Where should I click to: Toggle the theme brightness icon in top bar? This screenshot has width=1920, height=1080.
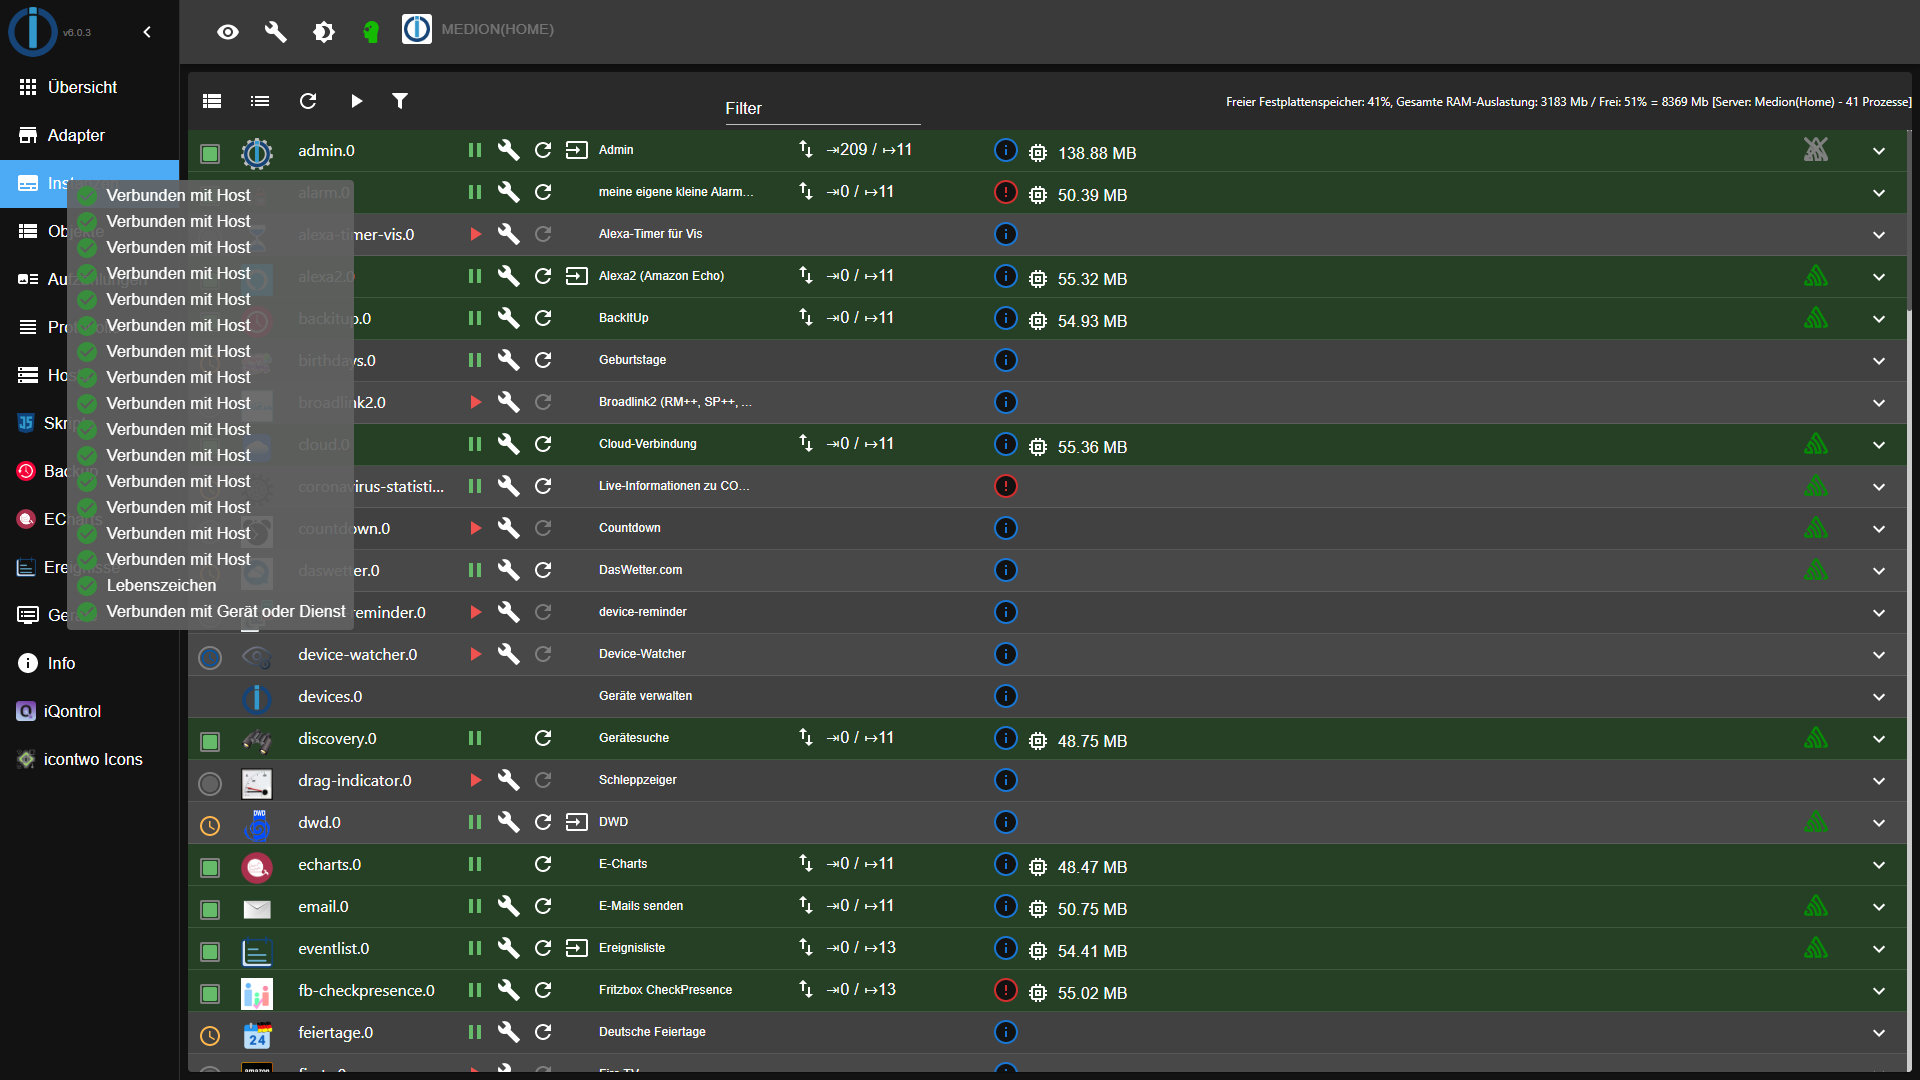324,32
